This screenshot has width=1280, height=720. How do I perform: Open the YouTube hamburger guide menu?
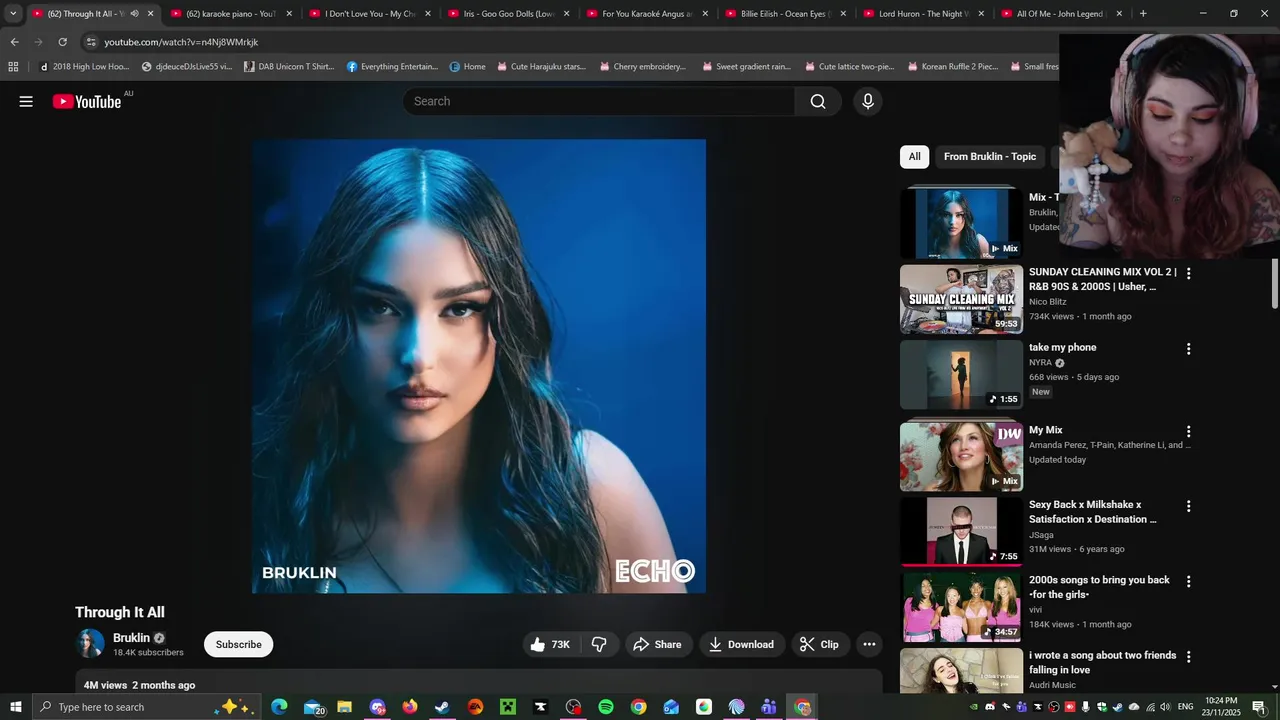[26, 101]
